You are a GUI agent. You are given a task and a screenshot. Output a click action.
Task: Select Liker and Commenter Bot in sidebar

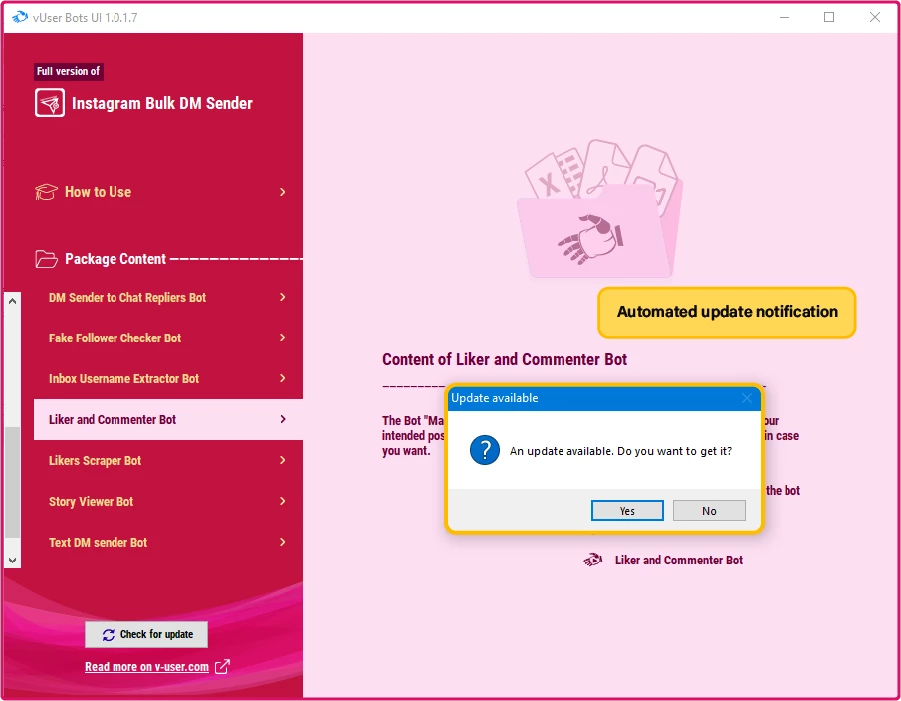click(168, 419)
